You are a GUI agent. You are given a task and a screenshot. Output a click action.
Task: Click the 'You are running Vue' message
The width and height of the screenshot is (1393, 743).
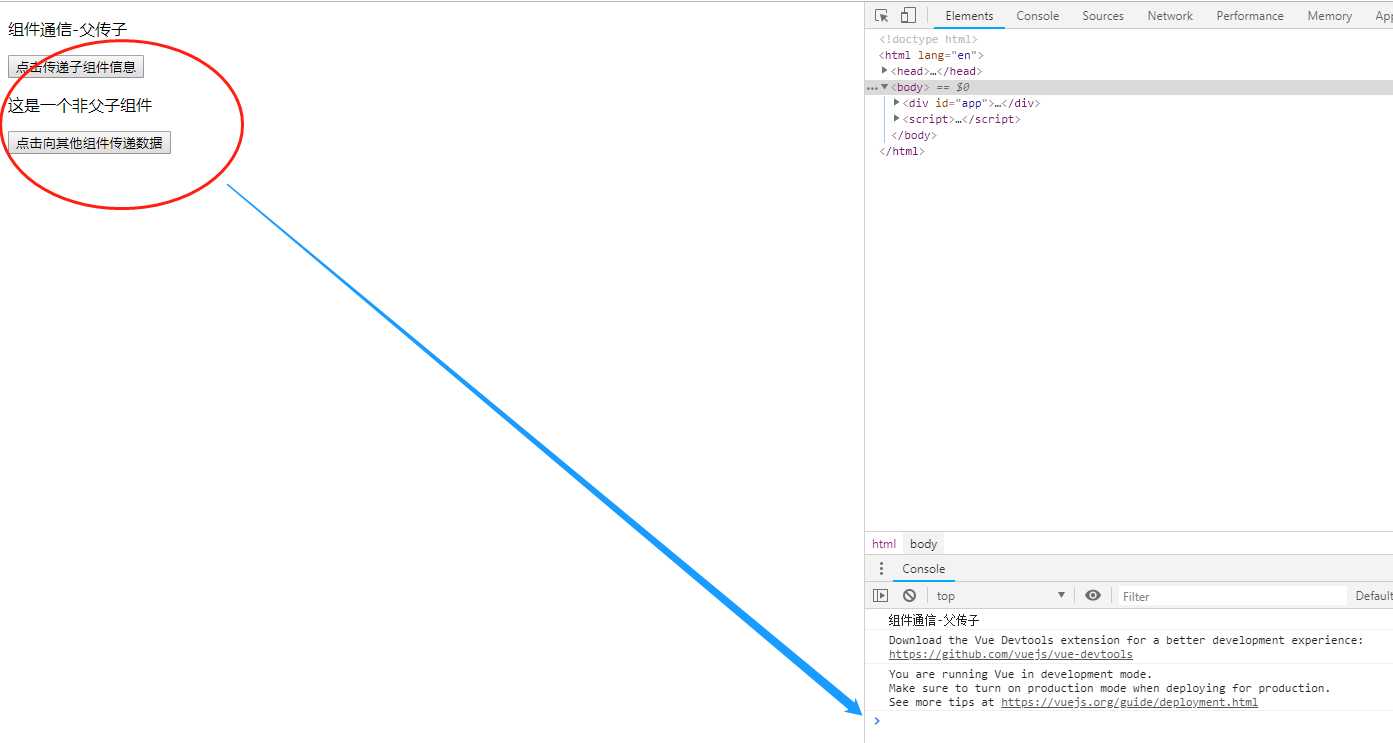(1020, 674)
